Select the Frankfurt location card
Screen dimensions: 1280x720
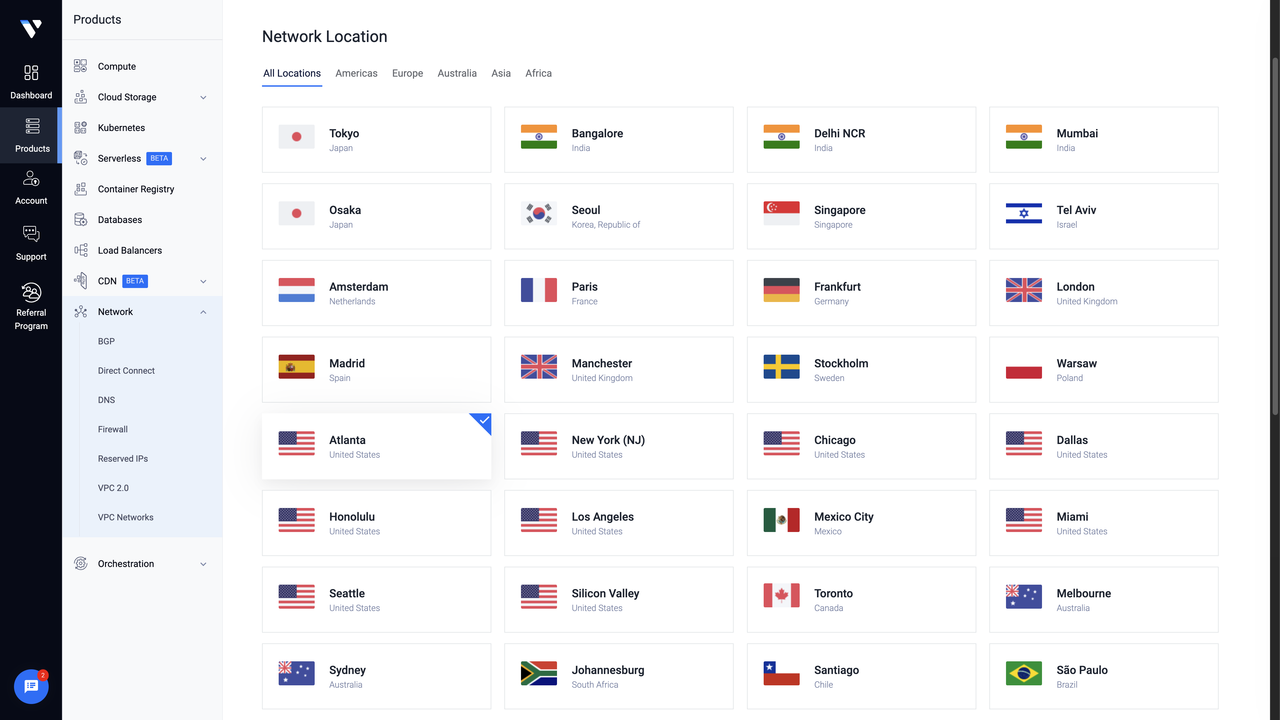tap(861, 293)
